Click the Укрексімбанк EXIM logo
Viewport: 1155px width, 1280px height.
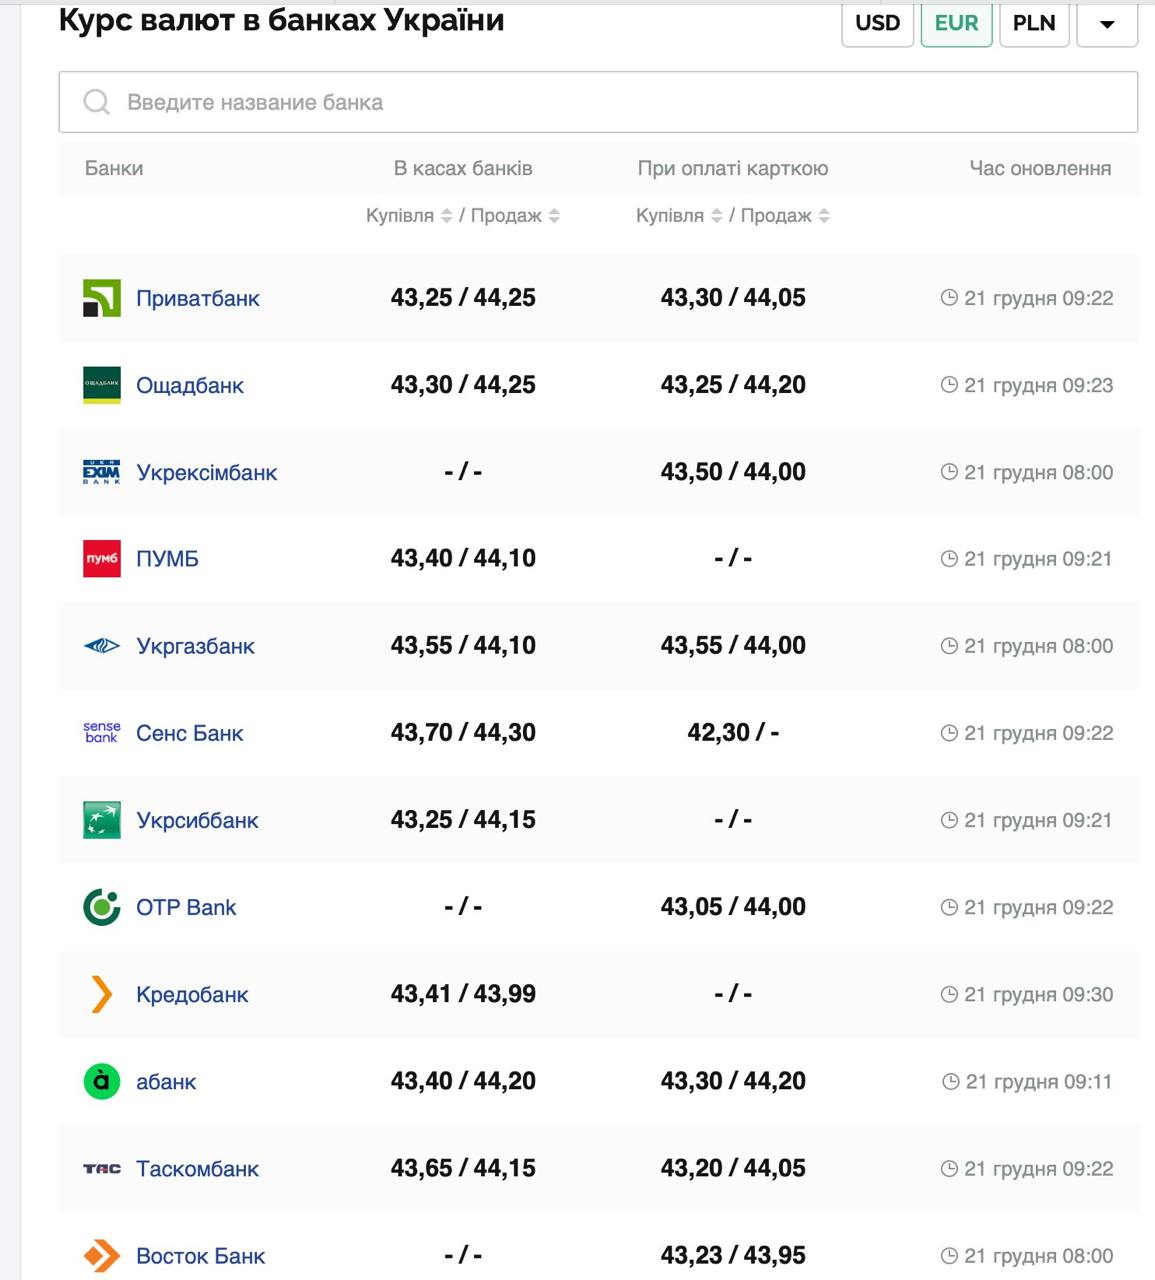tap(101, 472)
